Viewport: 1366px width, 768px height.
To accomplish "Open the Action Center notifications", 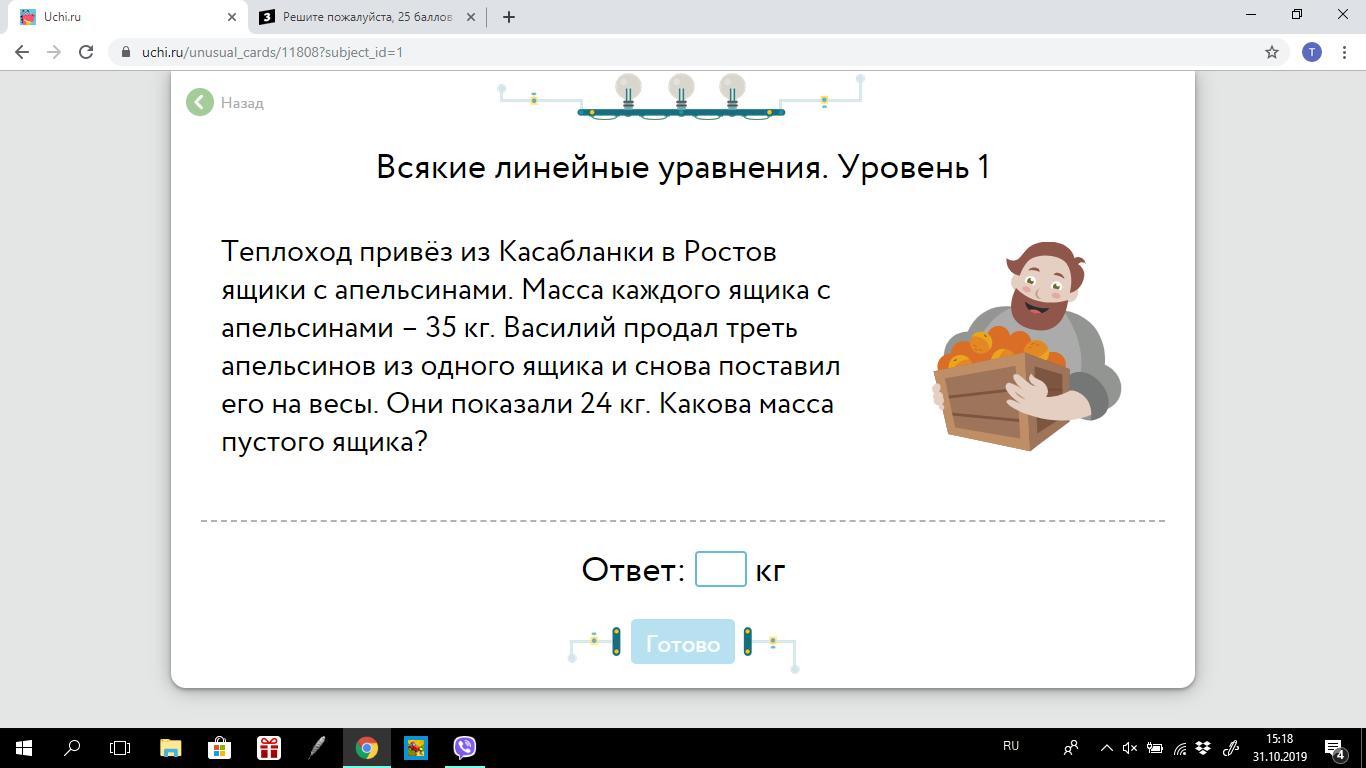I will pos(1335,747).
